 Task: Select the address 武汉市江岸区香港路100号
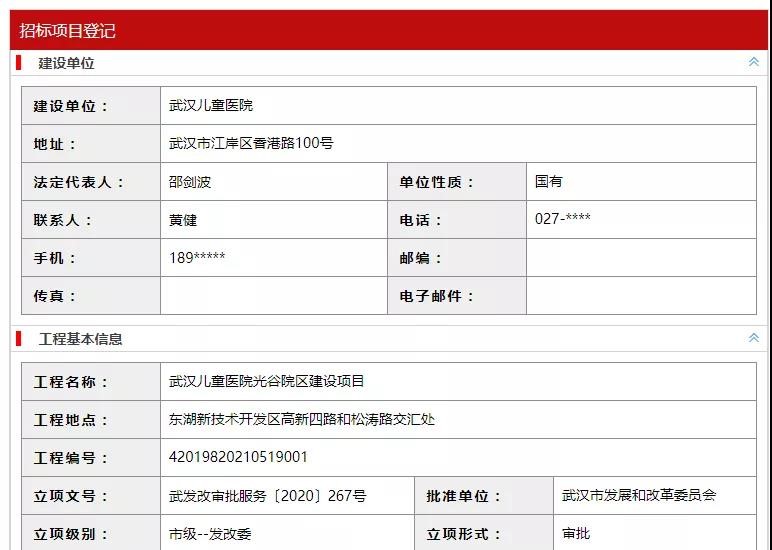point(251,143)
